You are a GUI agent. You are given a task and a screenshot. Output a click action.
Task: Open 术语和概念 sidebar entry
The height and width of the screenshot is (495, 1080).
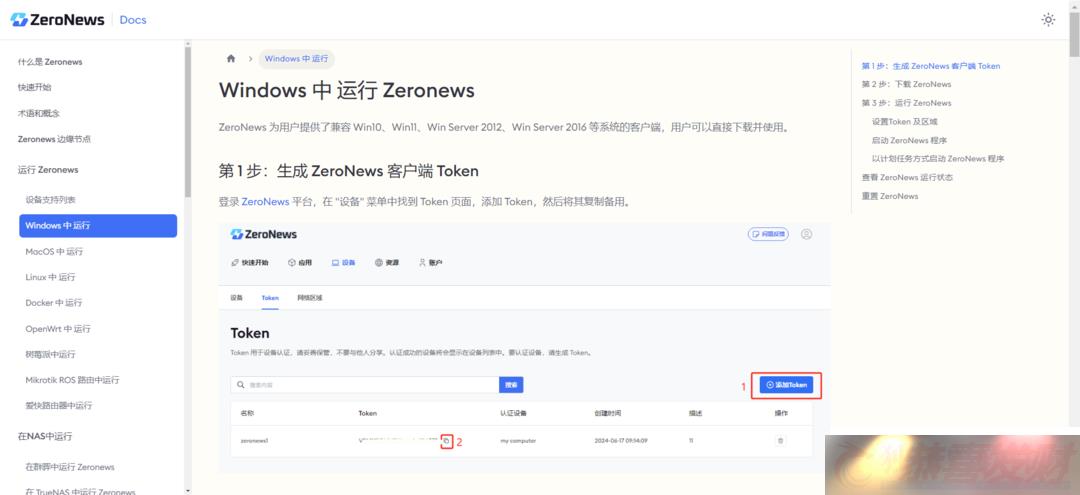39,113
